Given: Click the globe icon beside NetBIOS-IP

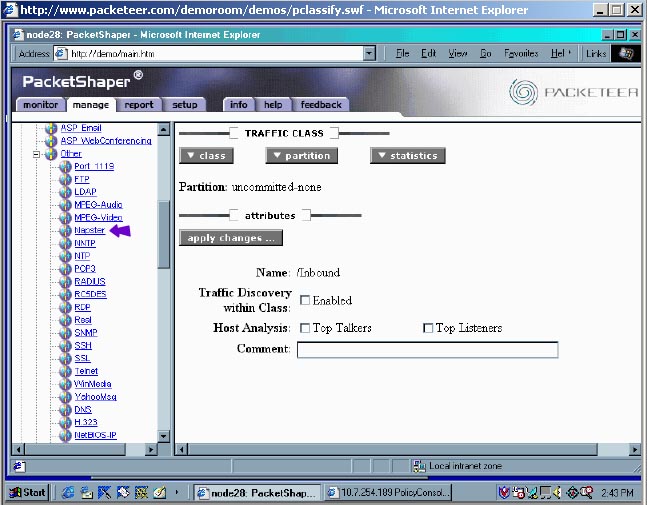Looking at the screenshot, I should tap(65, 435).
